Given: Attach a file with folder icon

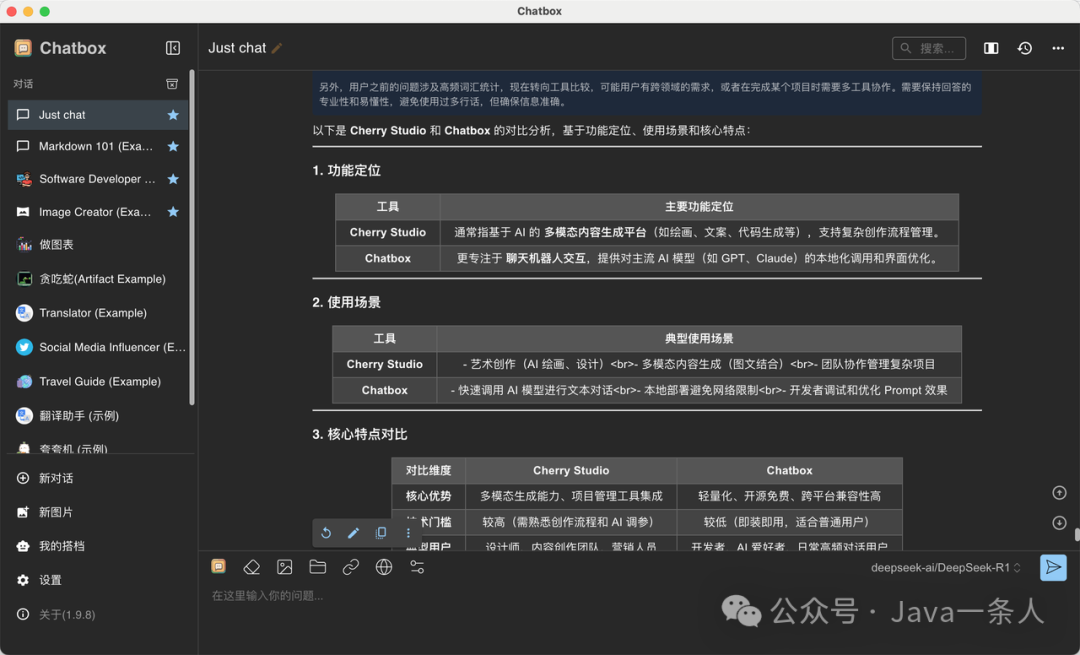Looking at the screenshot, I should 318,567.
